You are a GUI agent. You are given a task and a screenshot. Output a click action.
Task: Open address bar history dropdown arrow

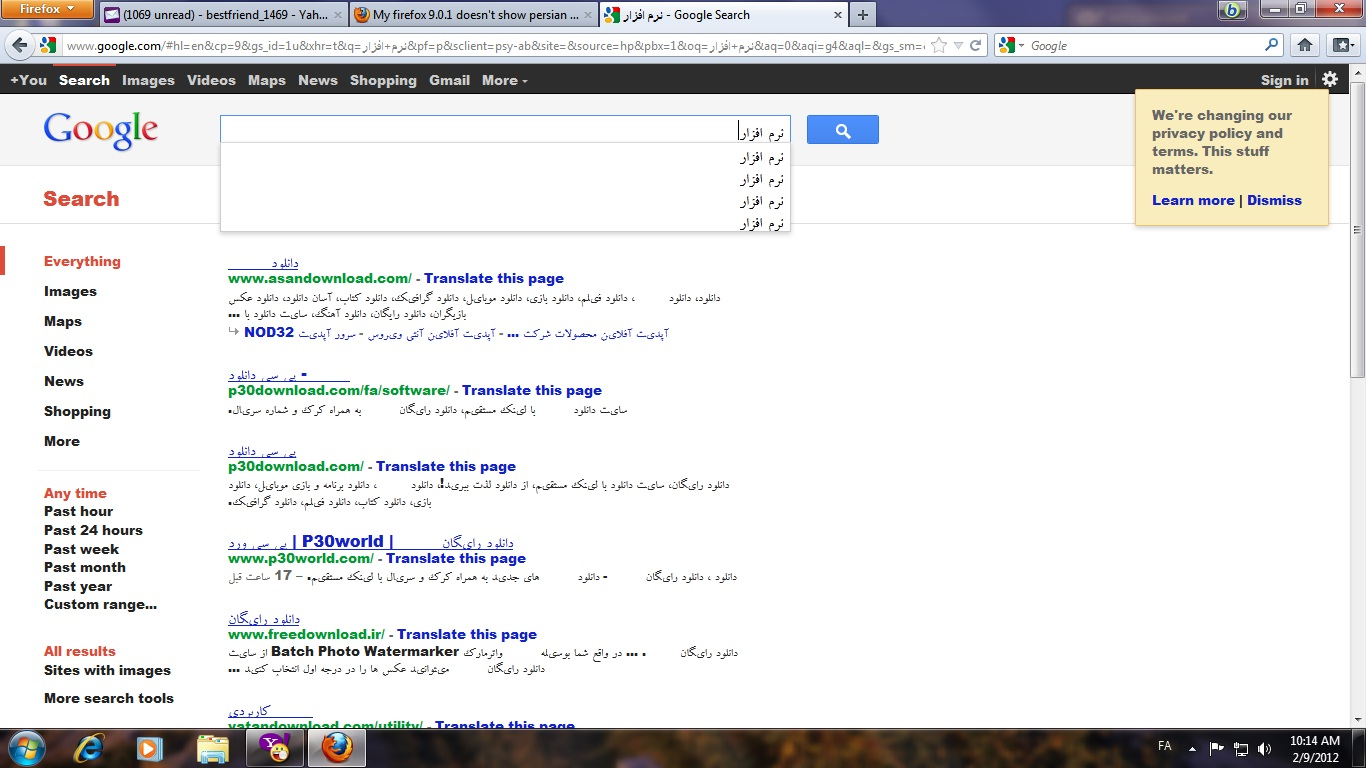(958, 45)
